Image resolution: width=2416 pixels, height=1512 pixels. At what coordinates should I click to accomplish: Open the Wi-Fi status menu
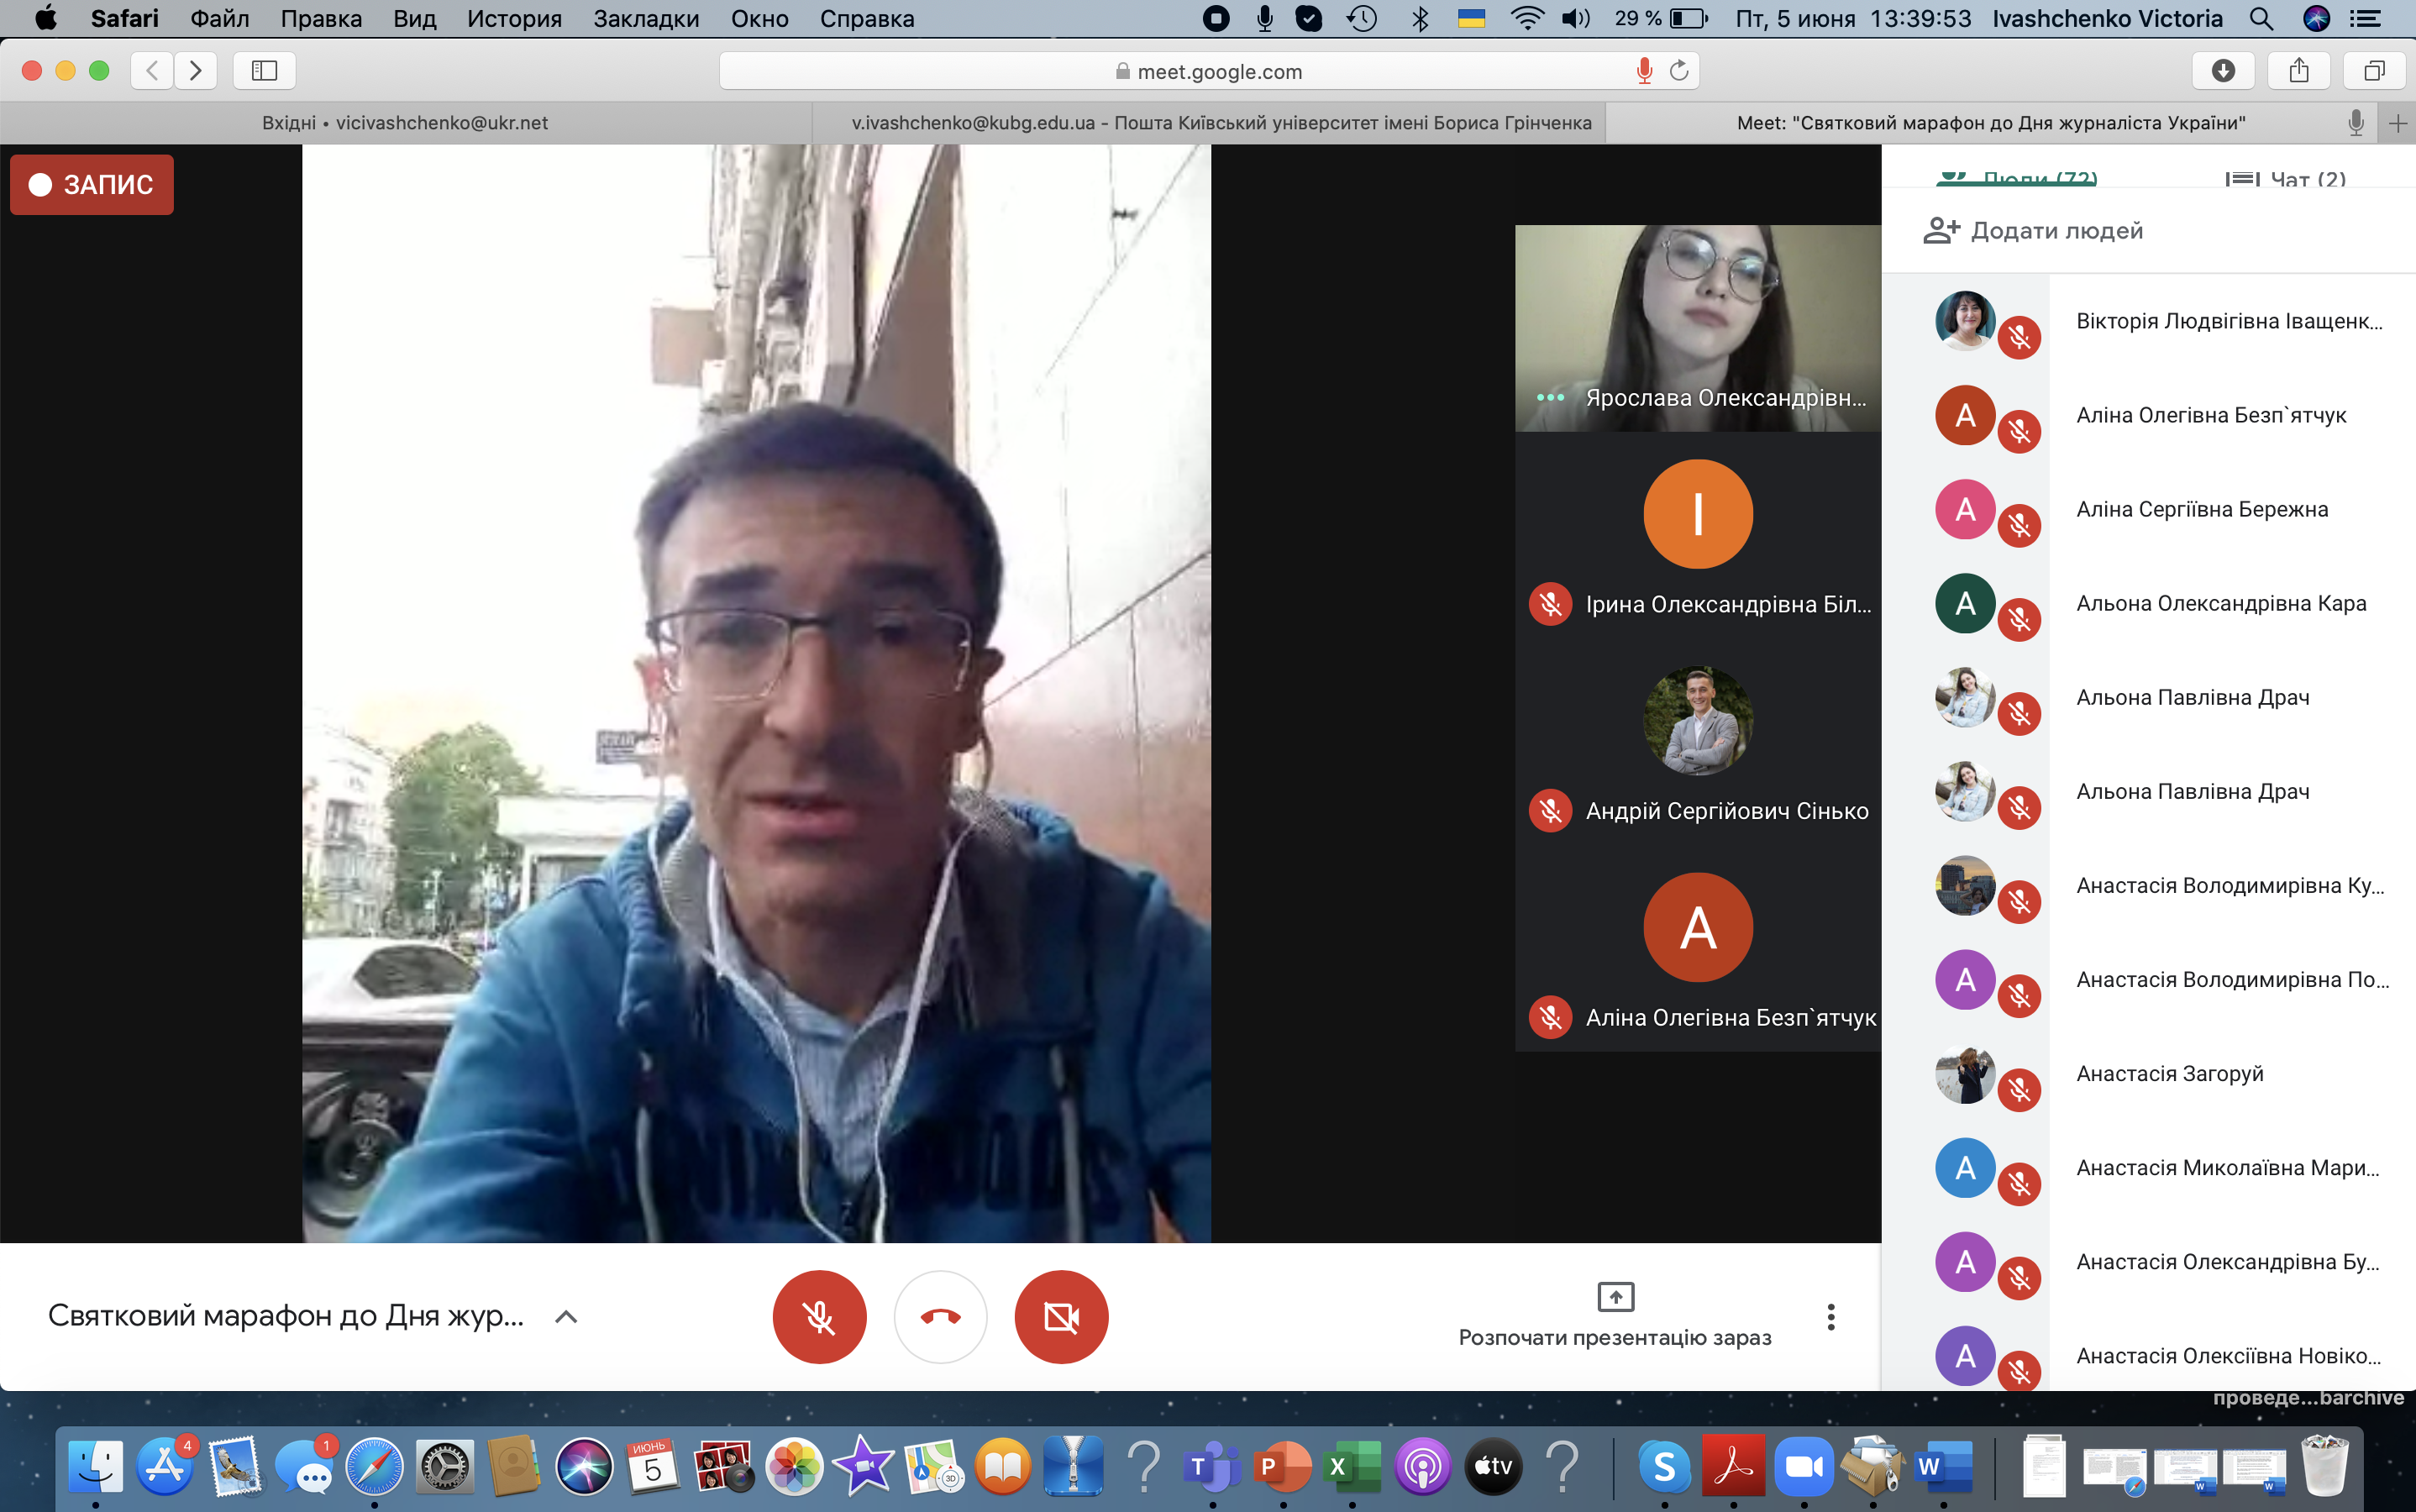[1526, 19]
